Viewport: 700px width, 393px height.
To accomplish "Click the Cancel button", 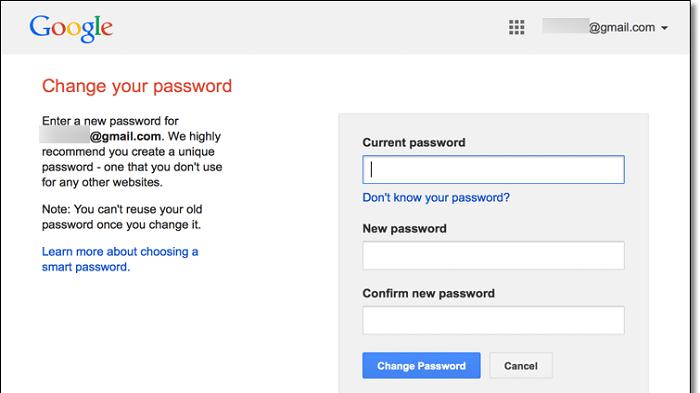I will 521,366.
